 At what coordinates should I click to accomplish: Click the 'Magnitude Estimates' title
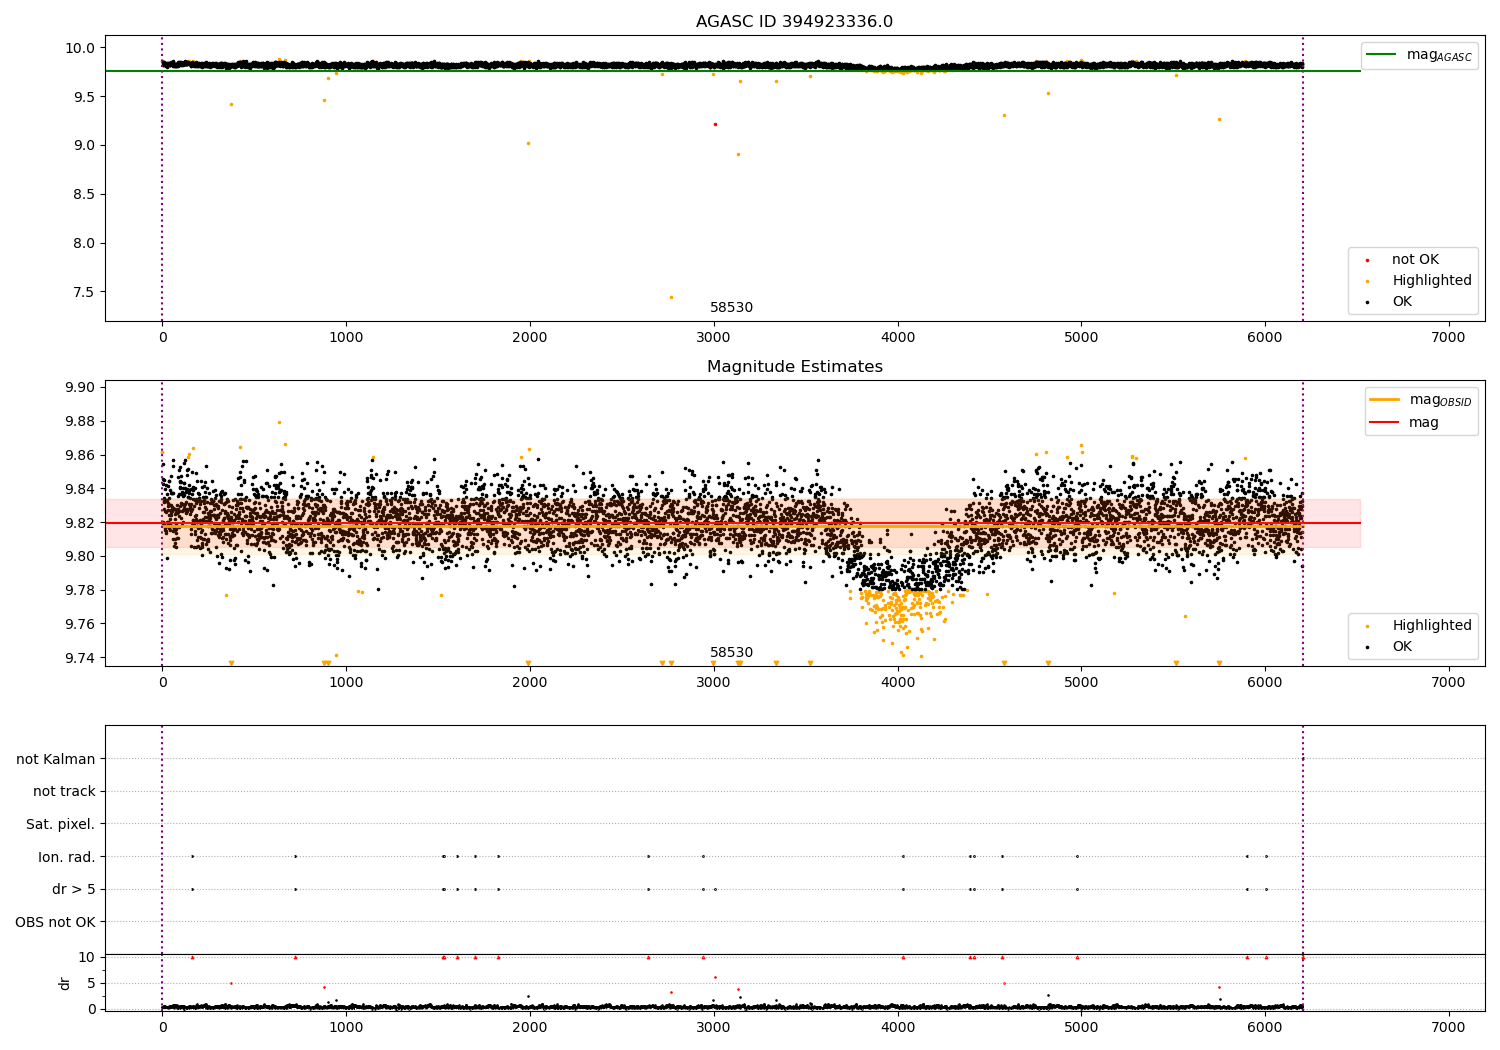point(794,367)
